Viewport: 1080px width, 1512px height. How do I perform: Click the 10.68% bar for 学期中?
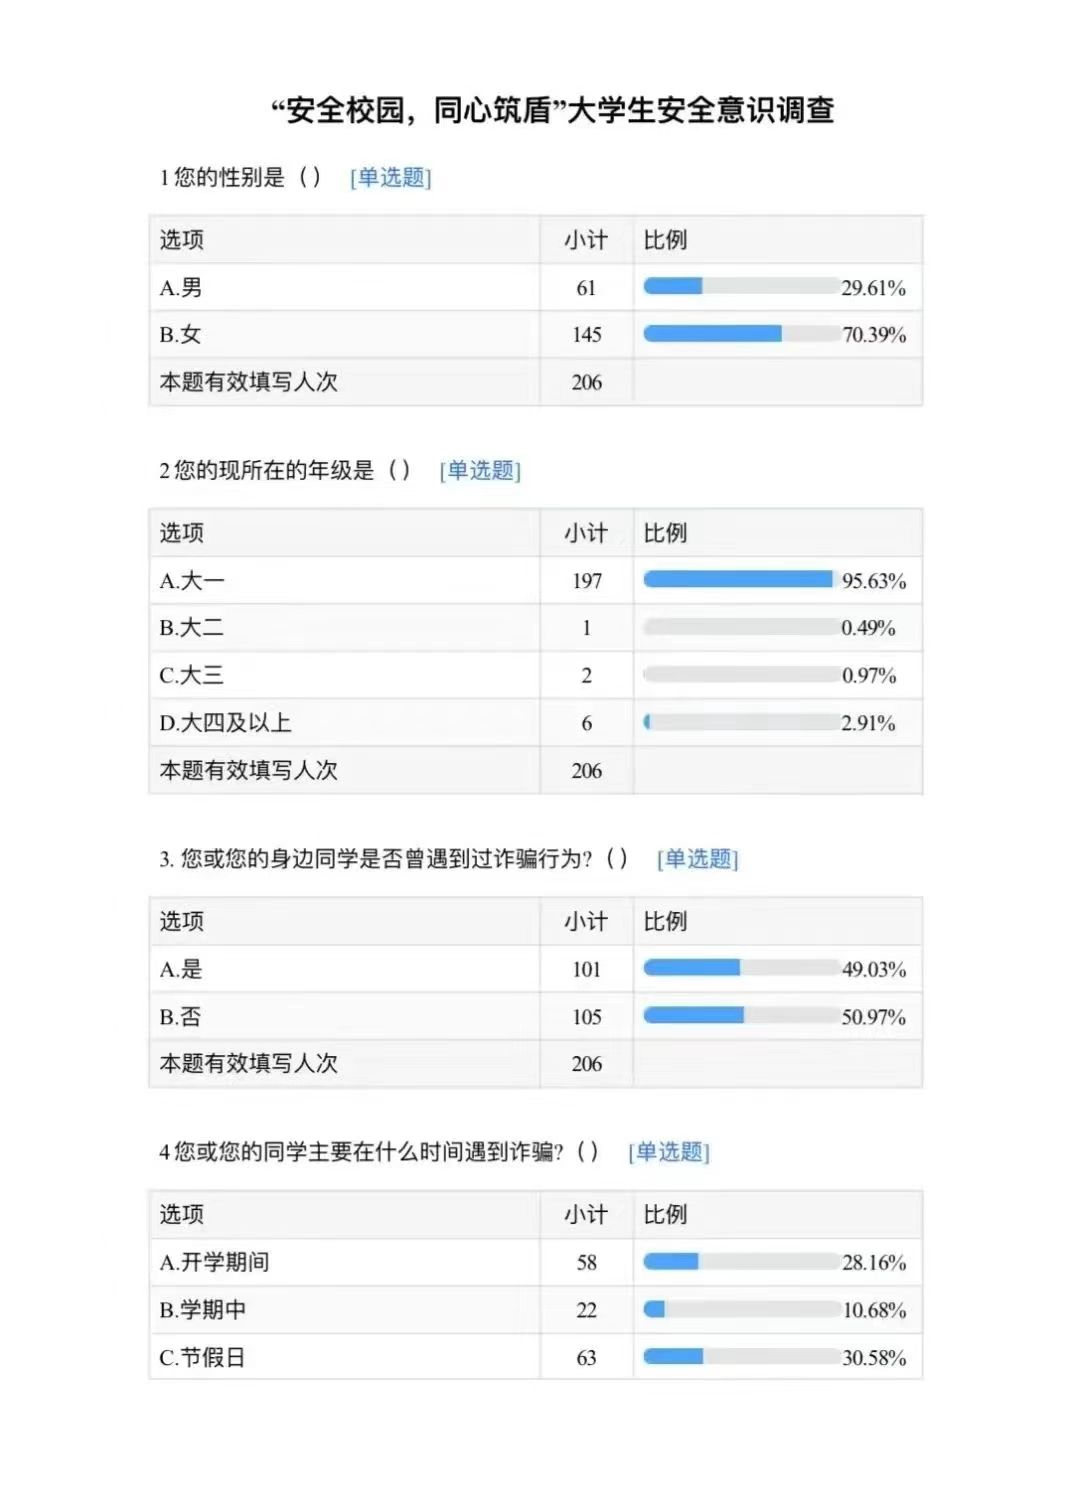click(741, 1309)
